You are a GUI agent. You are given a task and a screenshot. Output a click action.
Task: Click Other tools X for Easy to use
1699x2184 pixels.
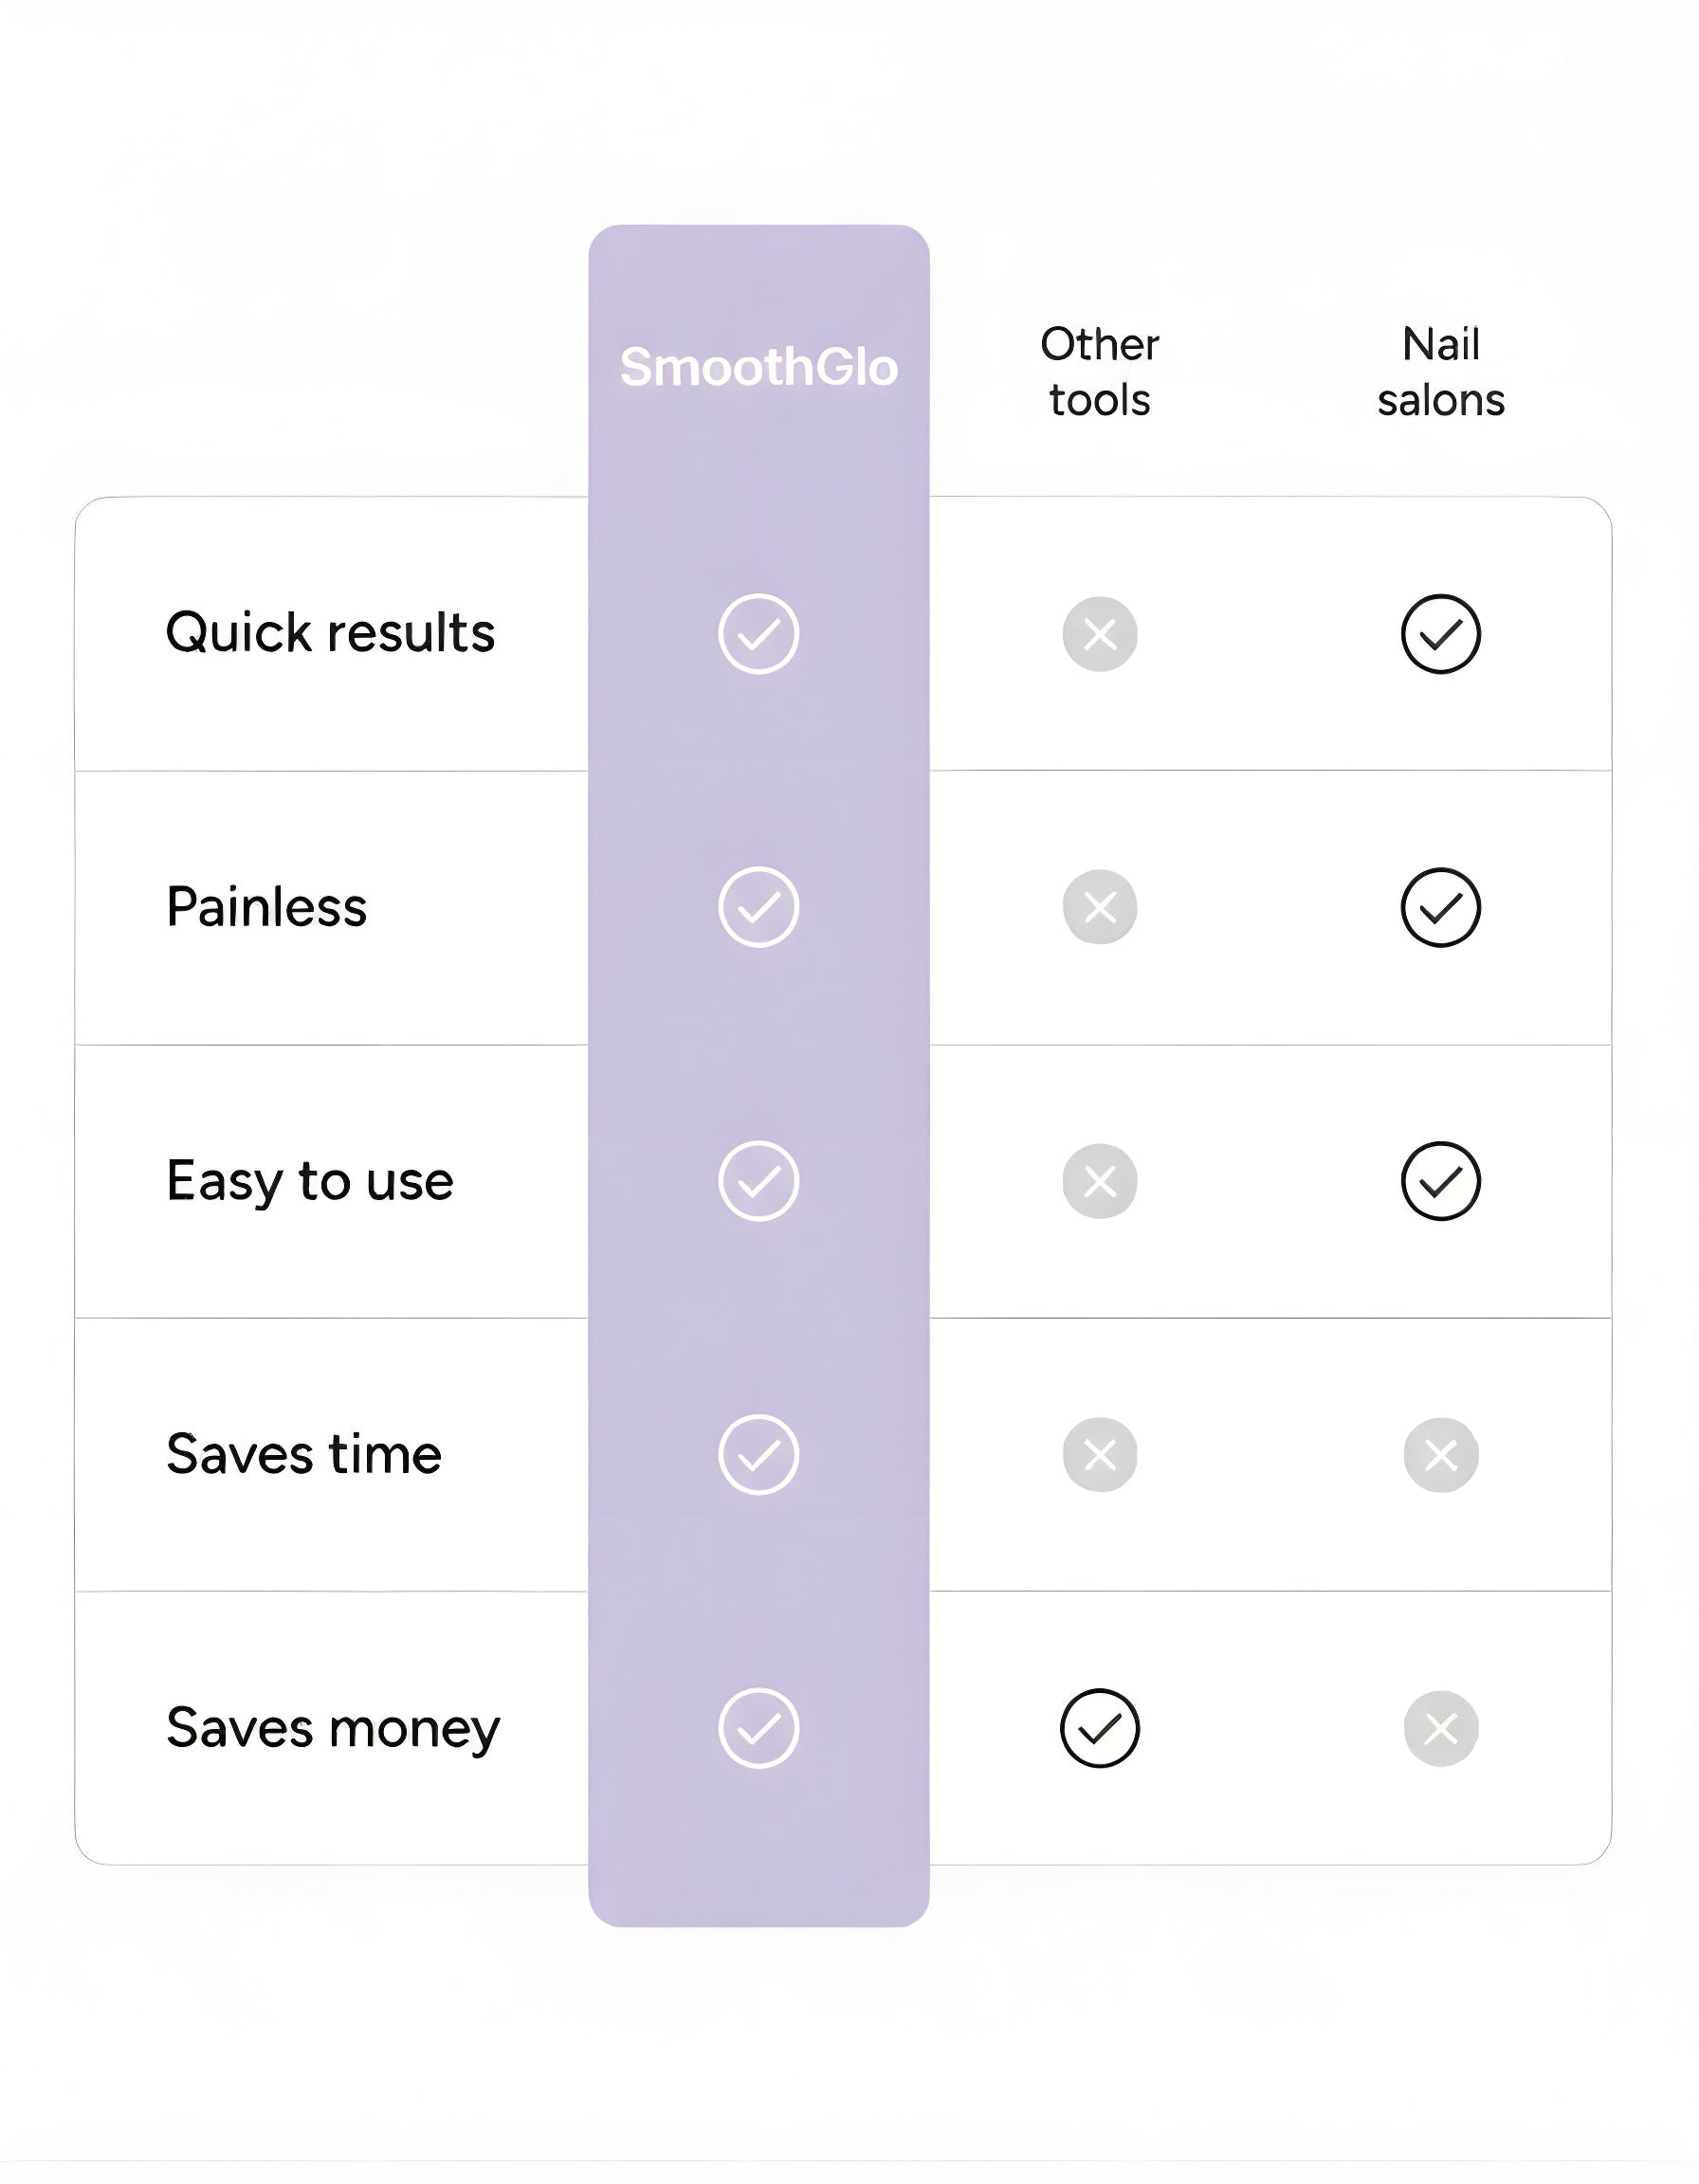pos(1100,1181)
